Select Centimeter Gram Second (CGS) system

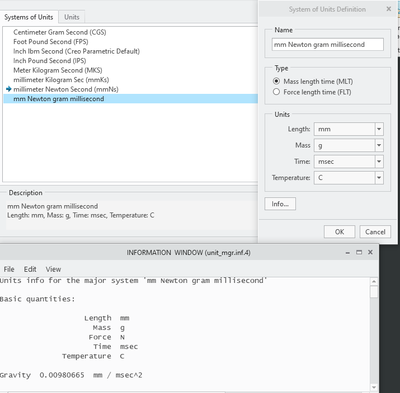tap(60, 32)
